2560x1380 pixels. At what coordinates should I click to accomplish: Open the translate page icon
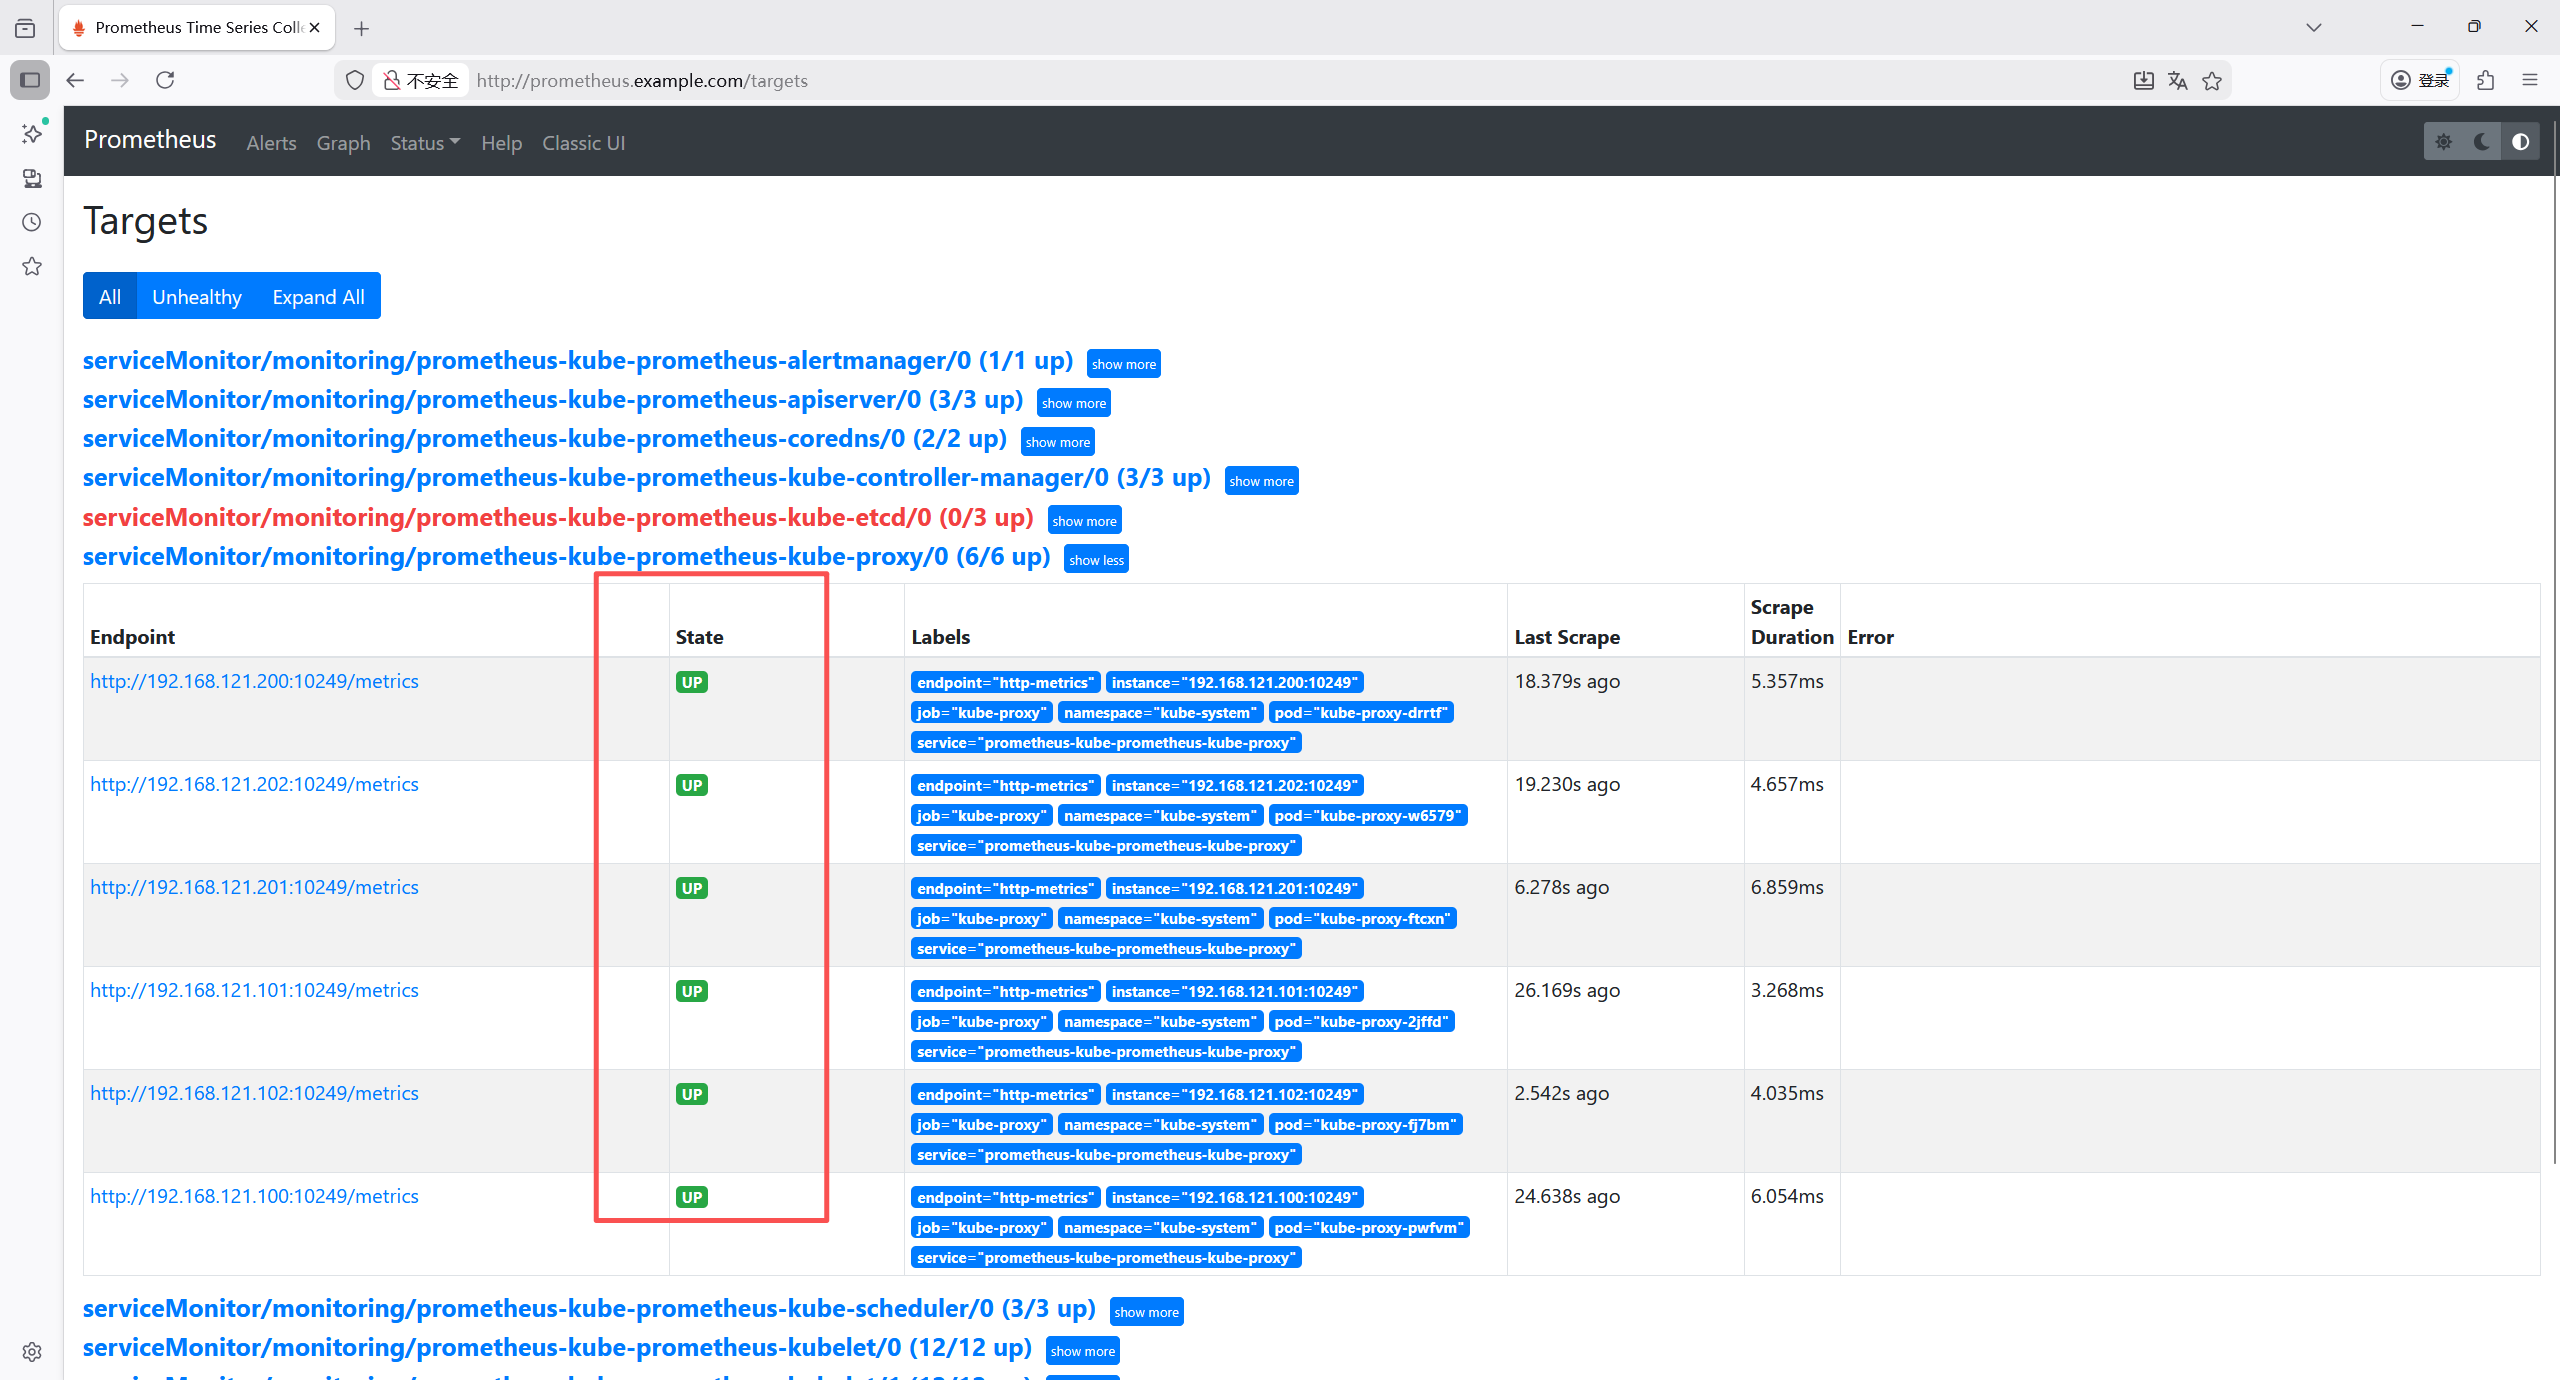coord(2177,81)
